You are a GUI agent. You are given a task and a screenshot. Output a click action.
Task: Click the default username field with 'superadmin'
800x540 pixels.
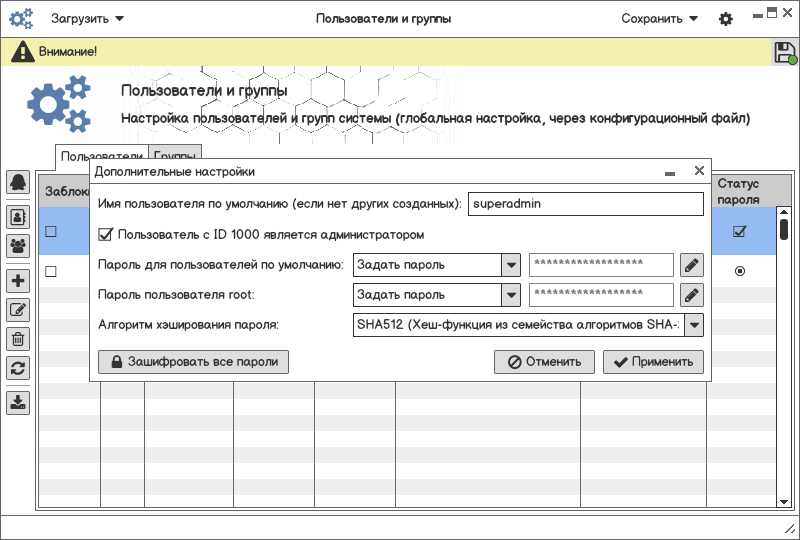[586, 203]
